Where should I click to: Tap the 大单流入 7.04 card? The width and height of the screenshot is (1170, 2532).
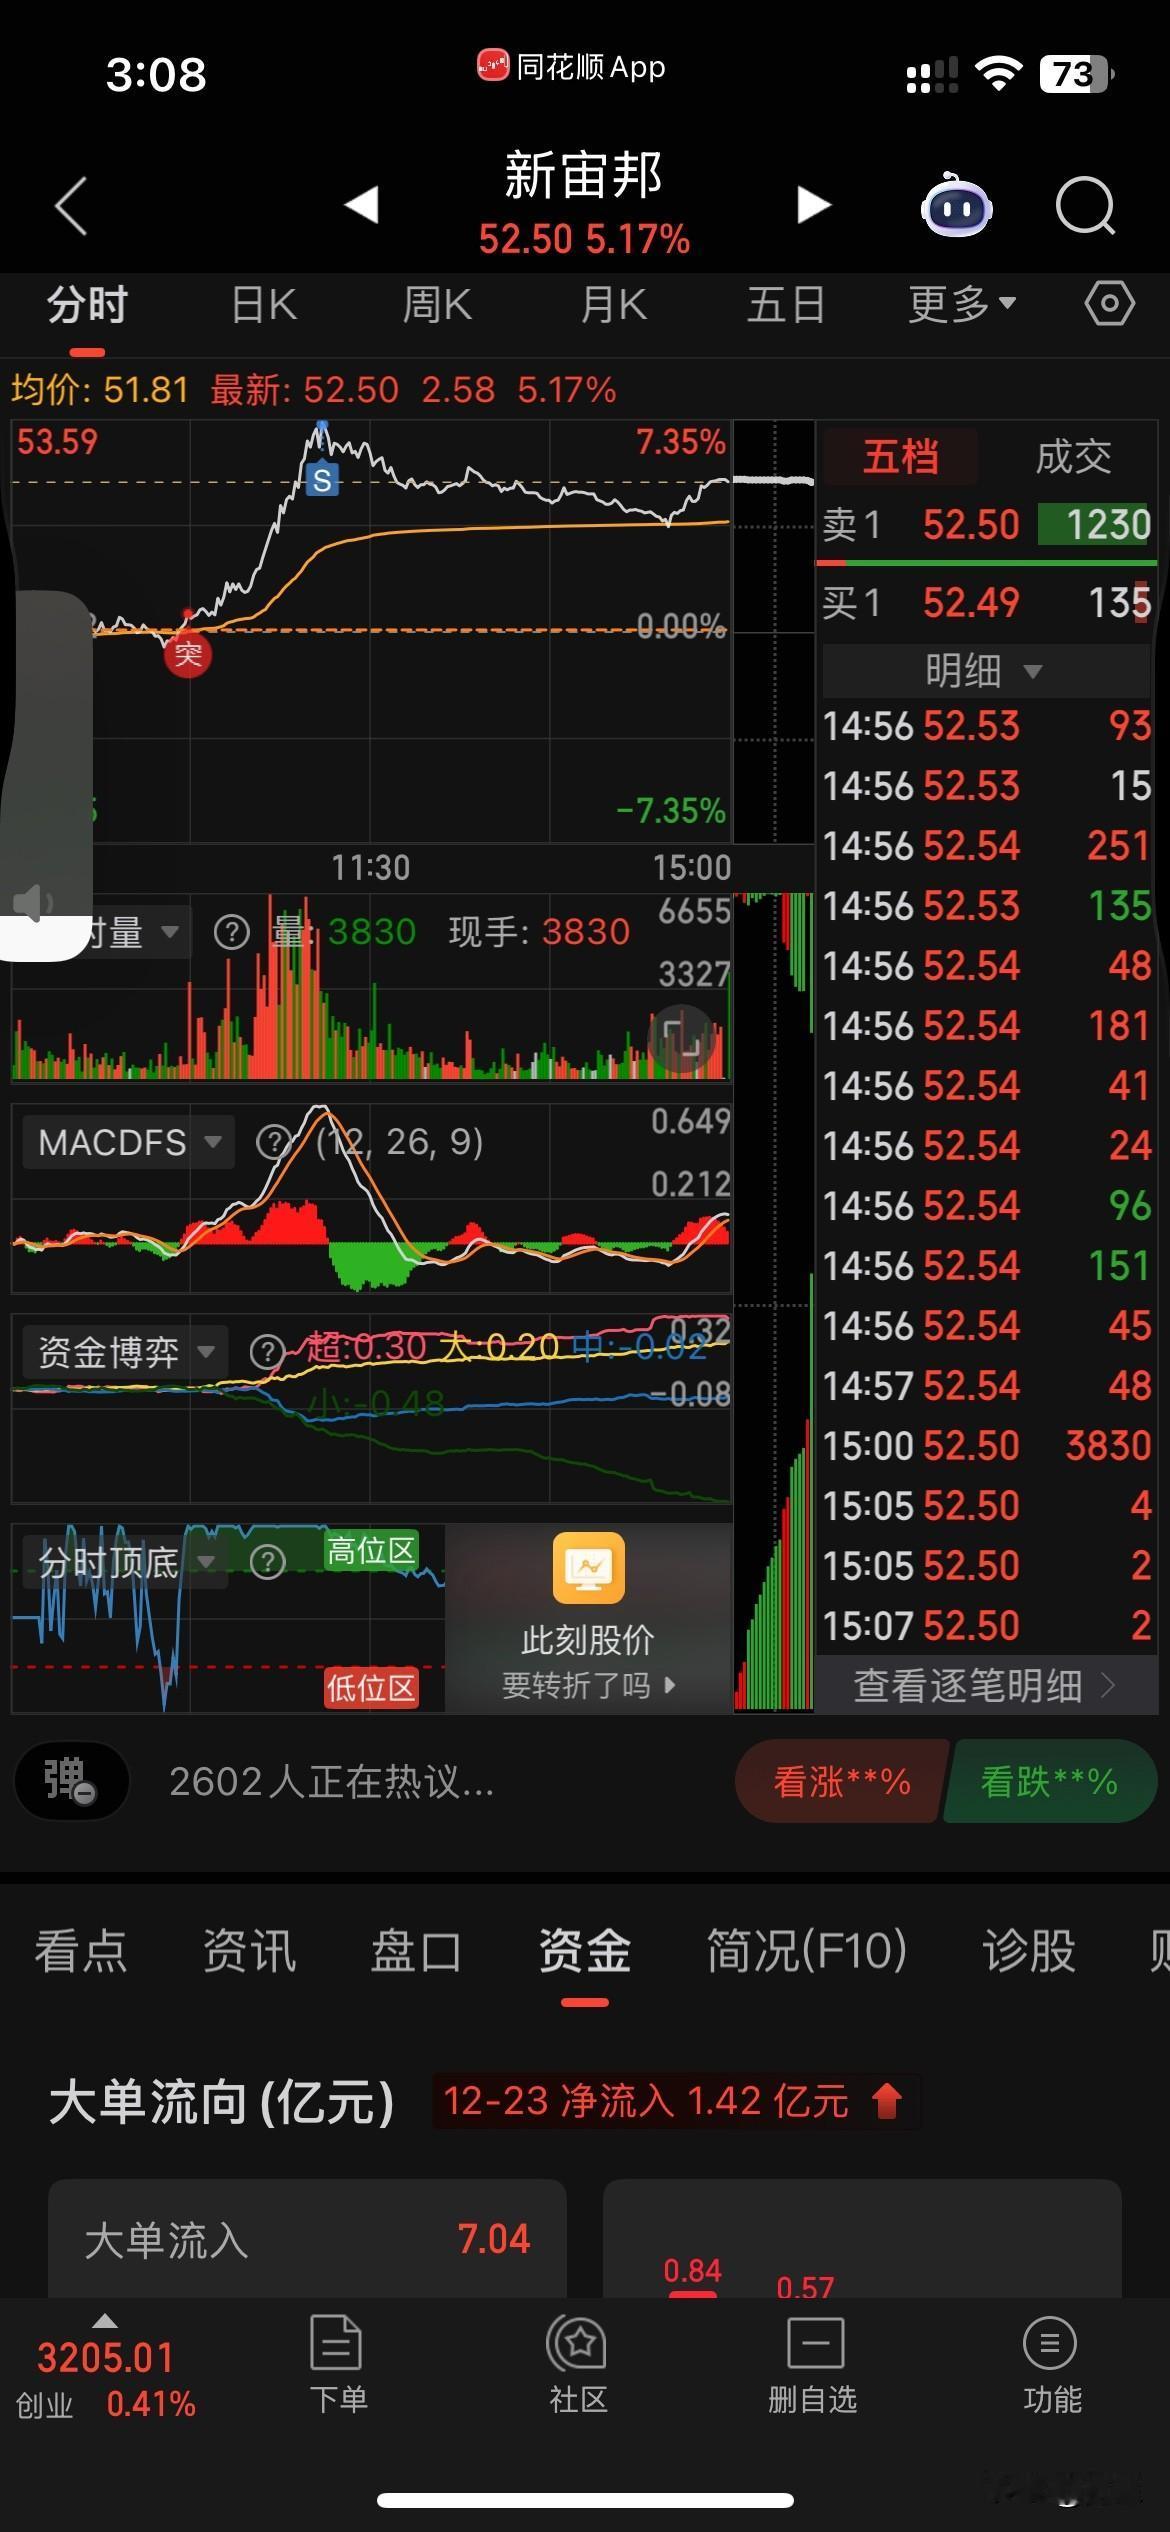pos(307,2239)
